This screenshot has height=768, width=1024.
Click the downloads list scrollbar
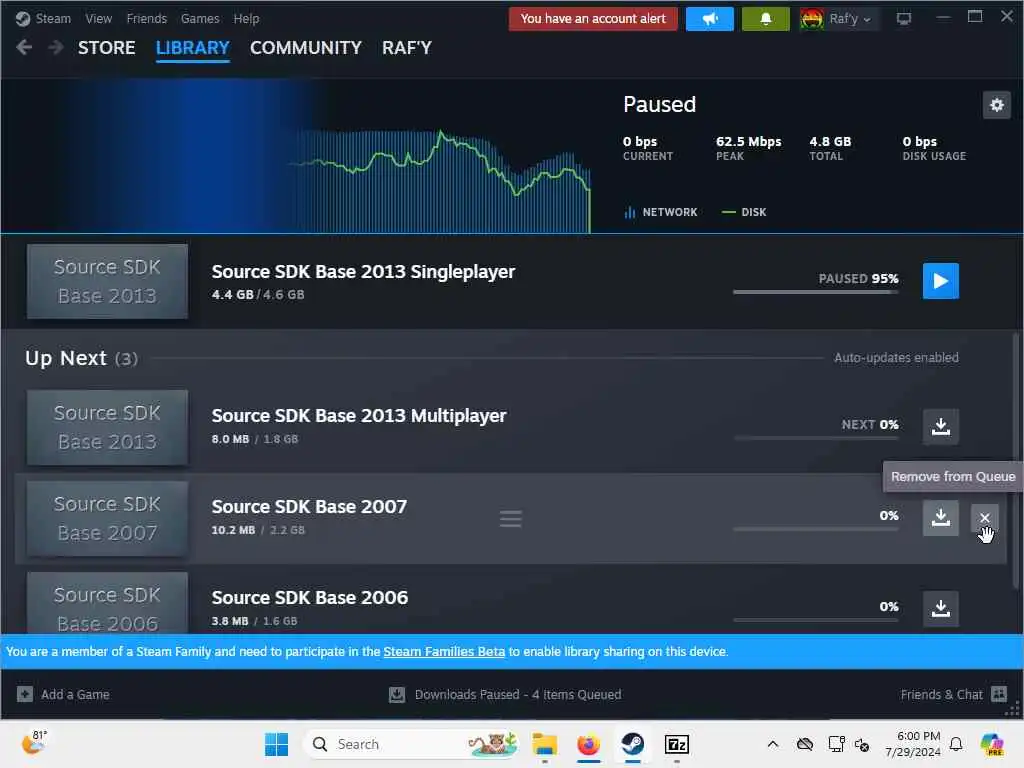coord(1015,460)
